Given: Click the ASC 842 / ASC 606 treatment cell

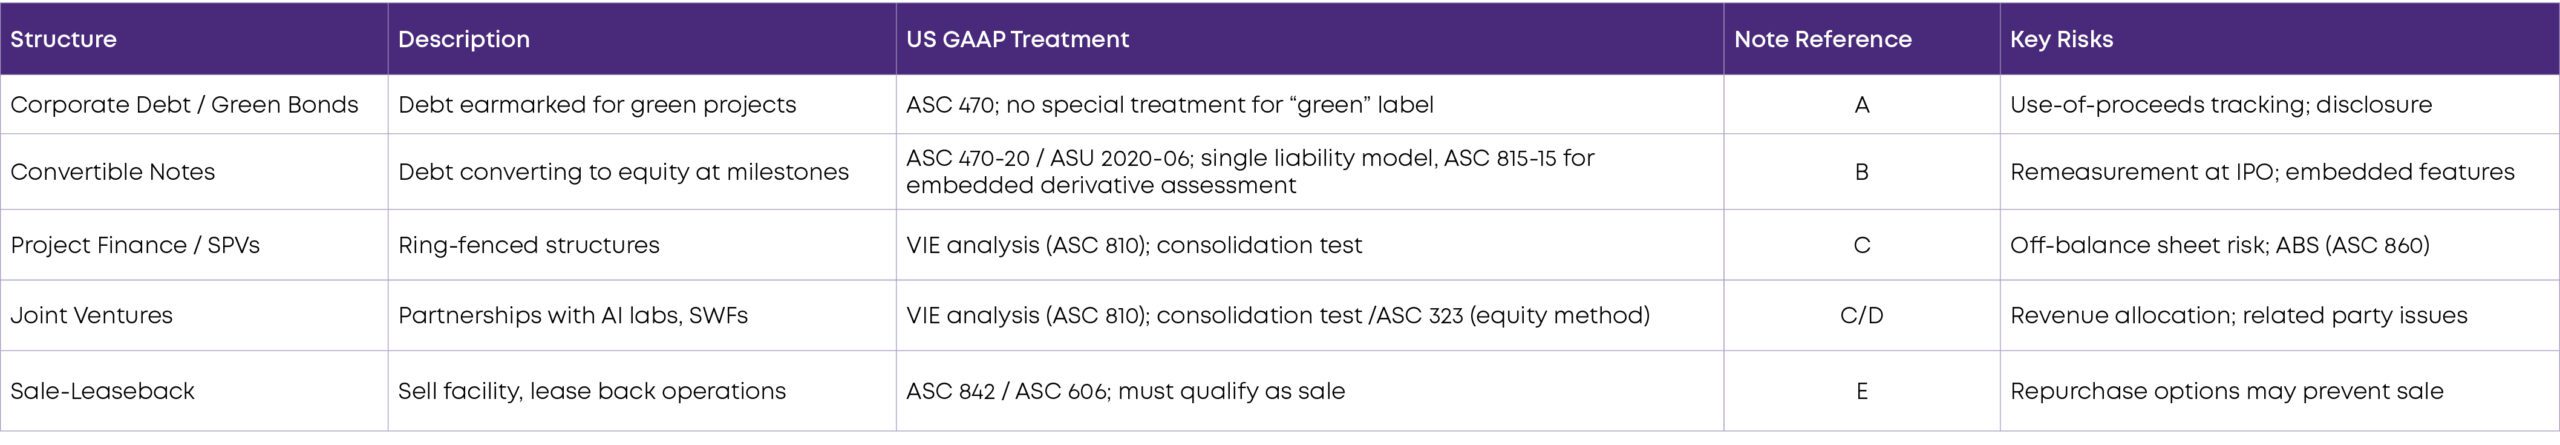Looking at the screenshot, I should 1125,391.
